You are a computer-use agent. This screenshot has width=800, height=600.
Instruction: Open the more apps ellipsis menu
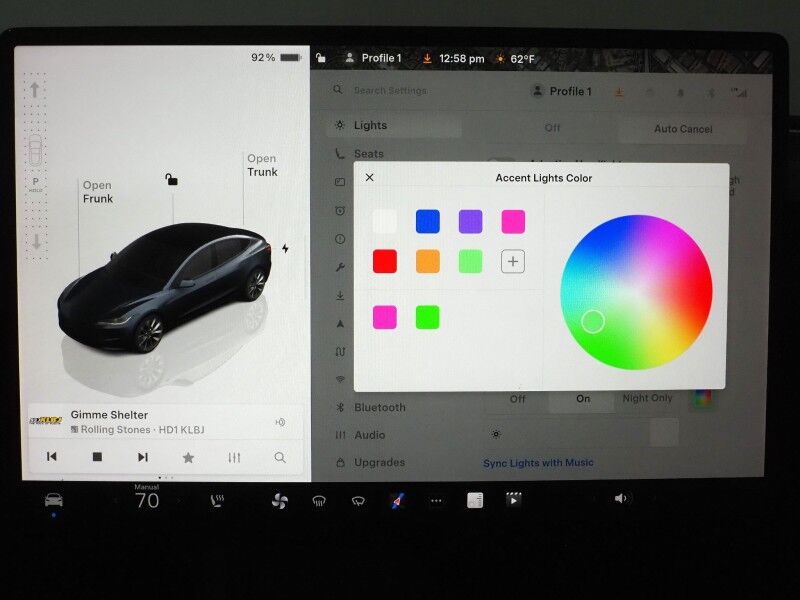click(436, 501)
